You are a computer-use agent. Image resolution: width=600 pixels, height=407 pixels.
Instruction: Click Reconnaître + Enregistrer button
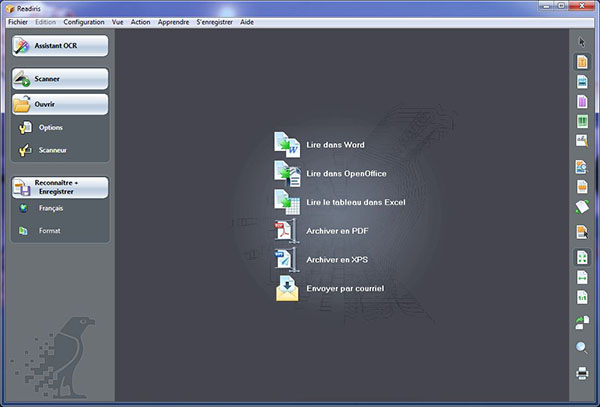point(59,187)
